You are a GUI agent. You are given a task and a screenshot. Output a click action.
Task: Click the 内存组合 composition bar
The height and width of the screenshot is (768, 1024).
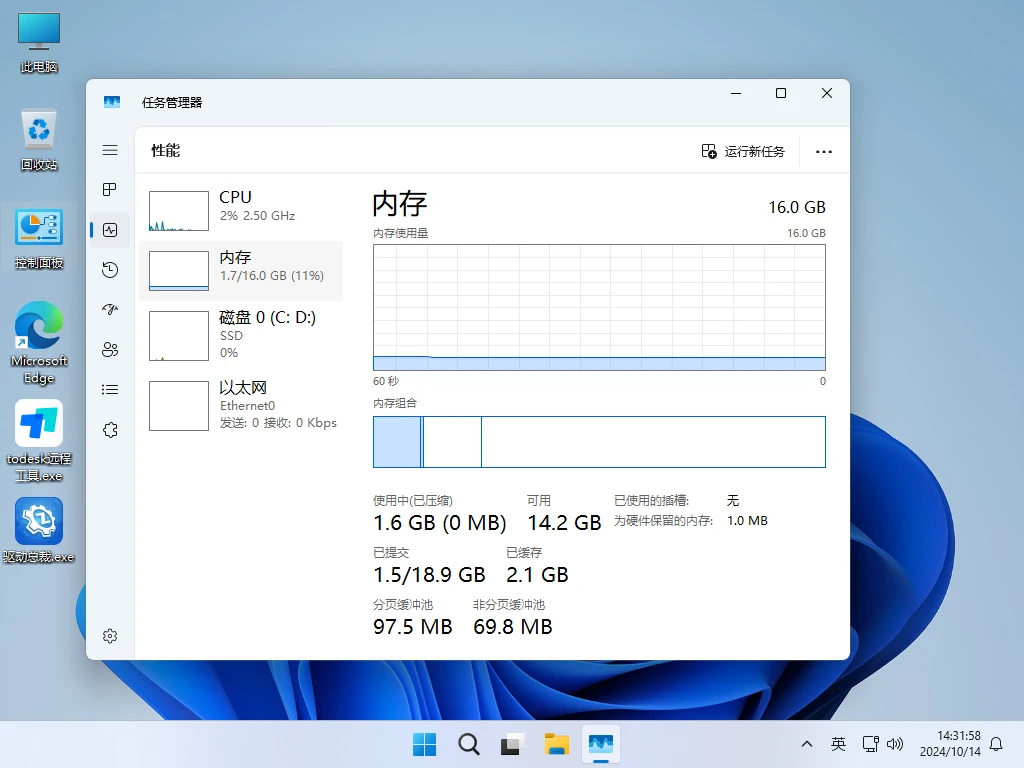point(600,442)
